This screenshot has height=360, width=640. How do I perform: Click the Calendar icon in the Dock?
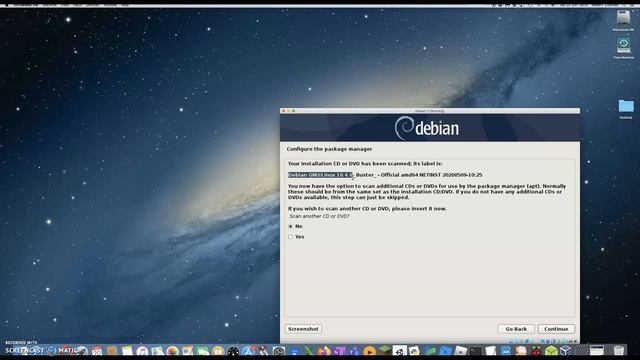97,351
